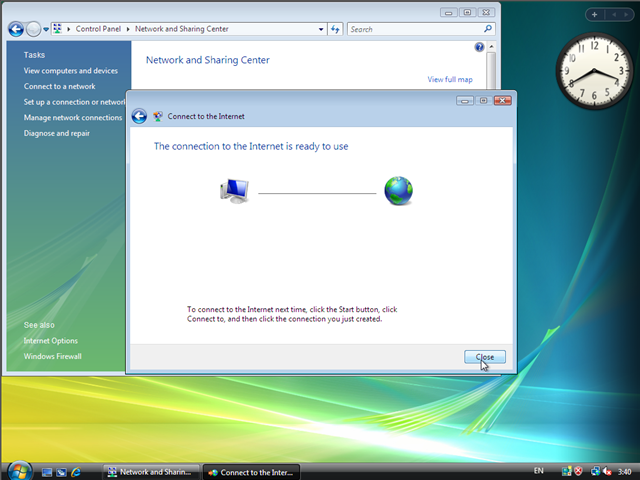Click the red X of Connect dialog
Viewport: 640px width, 480px height.
click(x=502, y=100)
